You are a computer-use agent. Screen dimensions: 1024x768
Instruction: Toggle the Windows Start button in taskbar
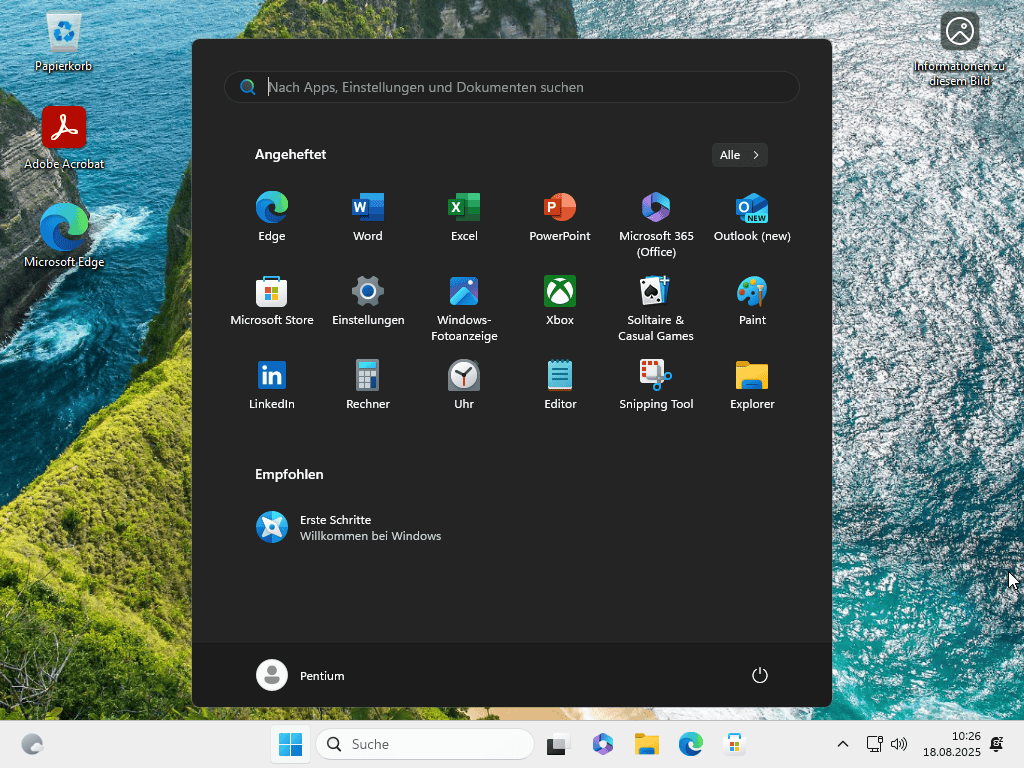pyautogui.click(x=290, y=744)
